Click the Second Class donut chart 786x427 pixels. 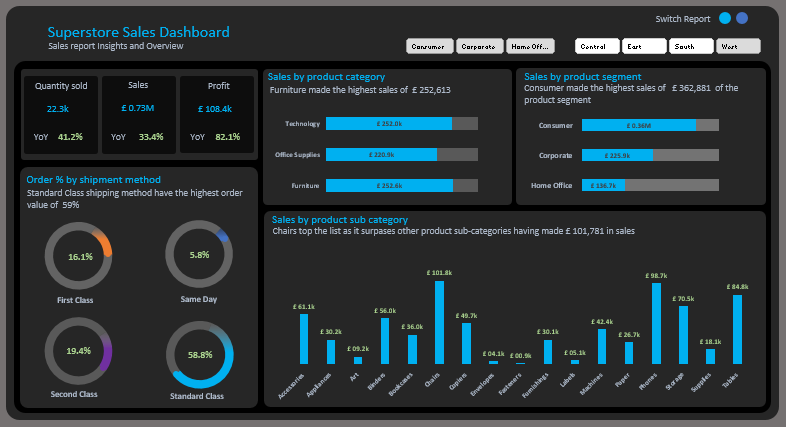[78, 351]
